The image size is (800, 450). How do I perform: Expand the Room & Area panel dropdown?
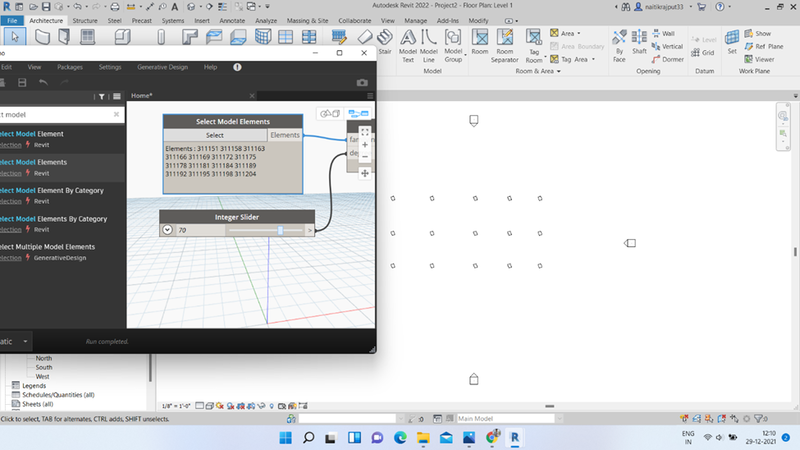[559, 71]
